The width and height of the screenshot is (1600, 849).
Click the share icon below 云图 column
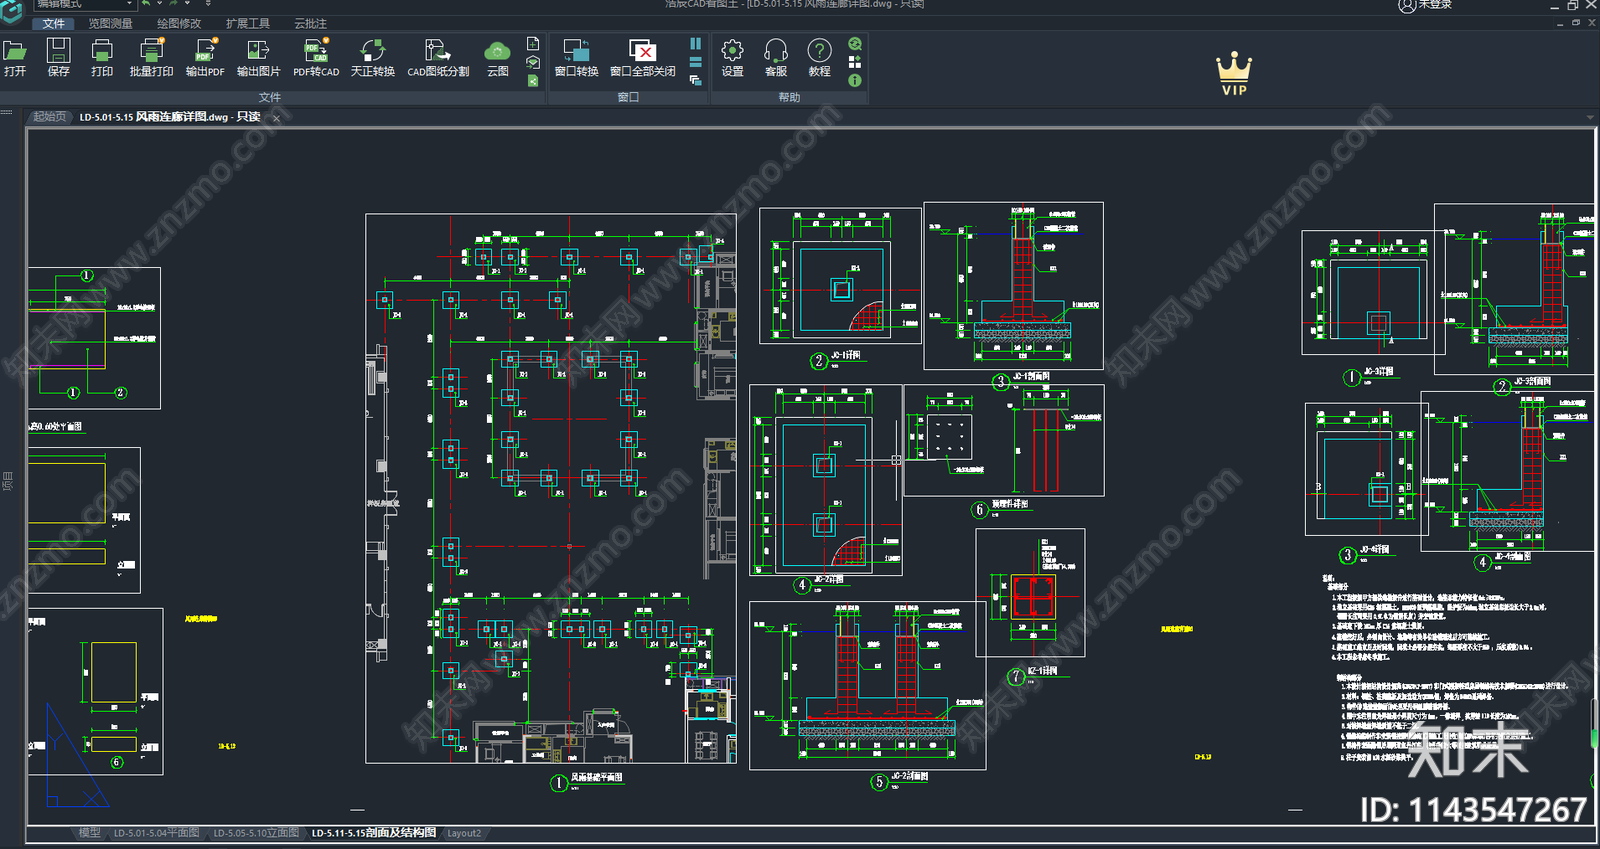point(533,81)
